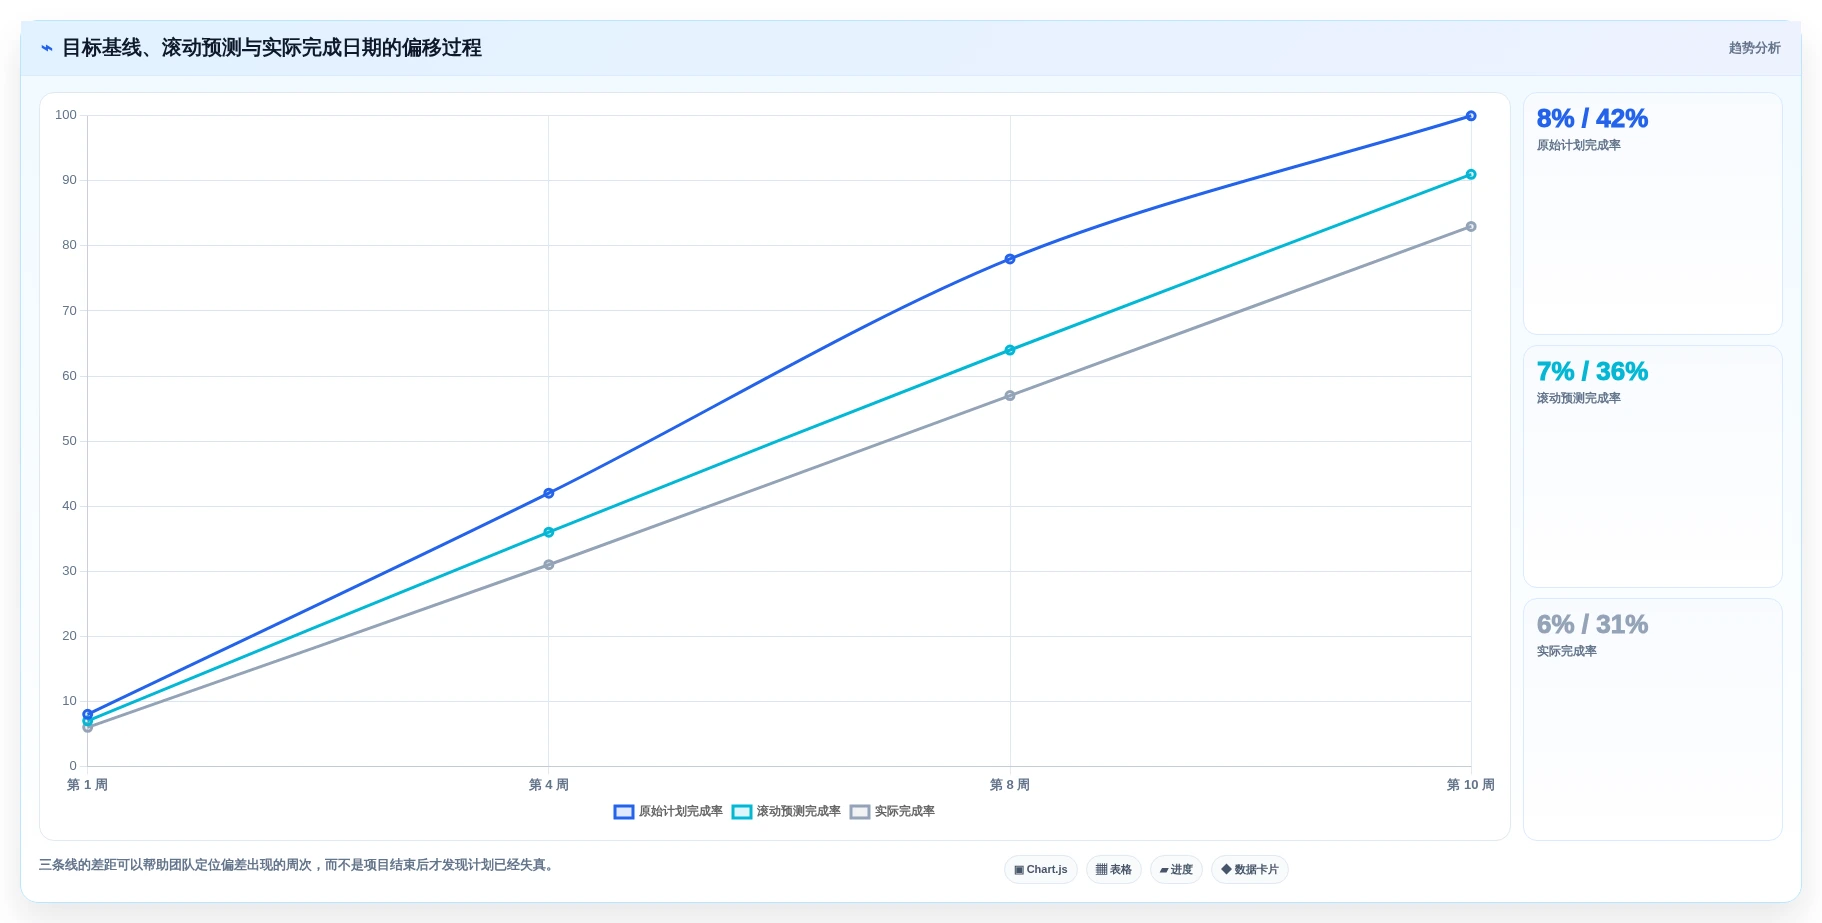Viewport: 1822px width, 923px height.
Task: Select the cyan data point at 第 8 周
Action: click(x=1010, y=350)
